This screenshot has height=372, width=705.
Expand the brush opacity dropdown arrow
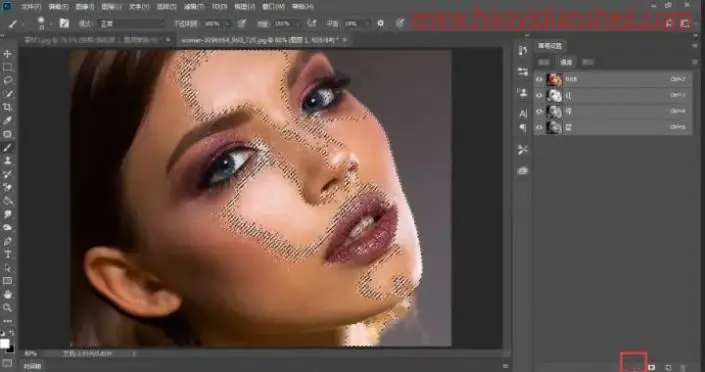pyautogui.click(x=228, y=24)
